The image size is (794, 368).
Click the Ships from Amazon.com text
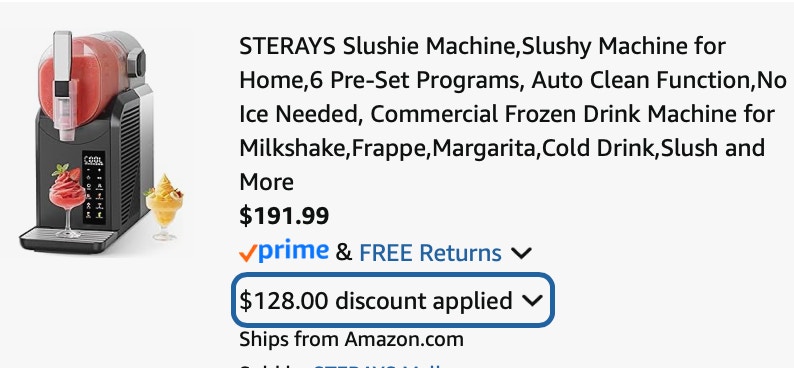tap(351, 339)
